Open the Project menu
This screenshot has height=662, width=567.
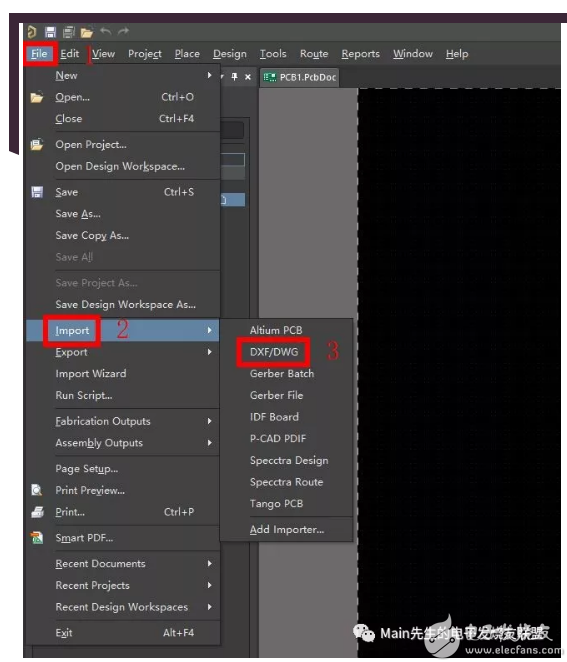pos(145,54)
